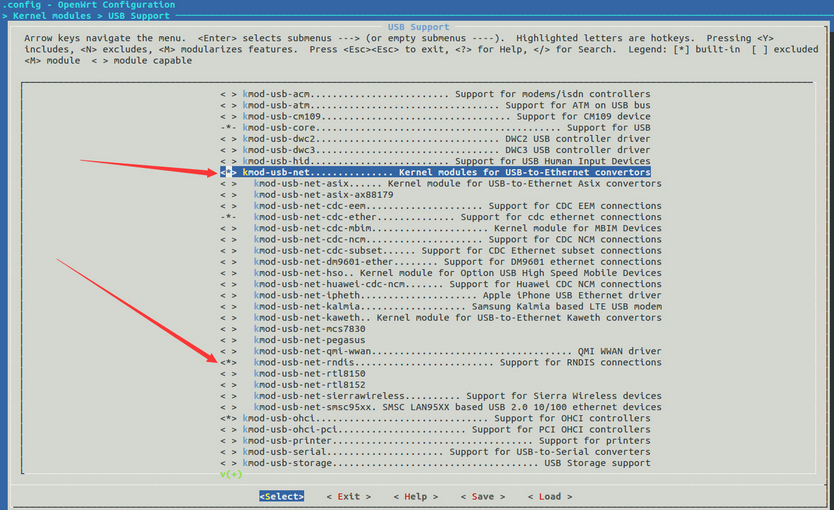Select the kmod-usb-ohci-pci row
Viewport: 834px width, 510px height.
[x=435, y=429]
